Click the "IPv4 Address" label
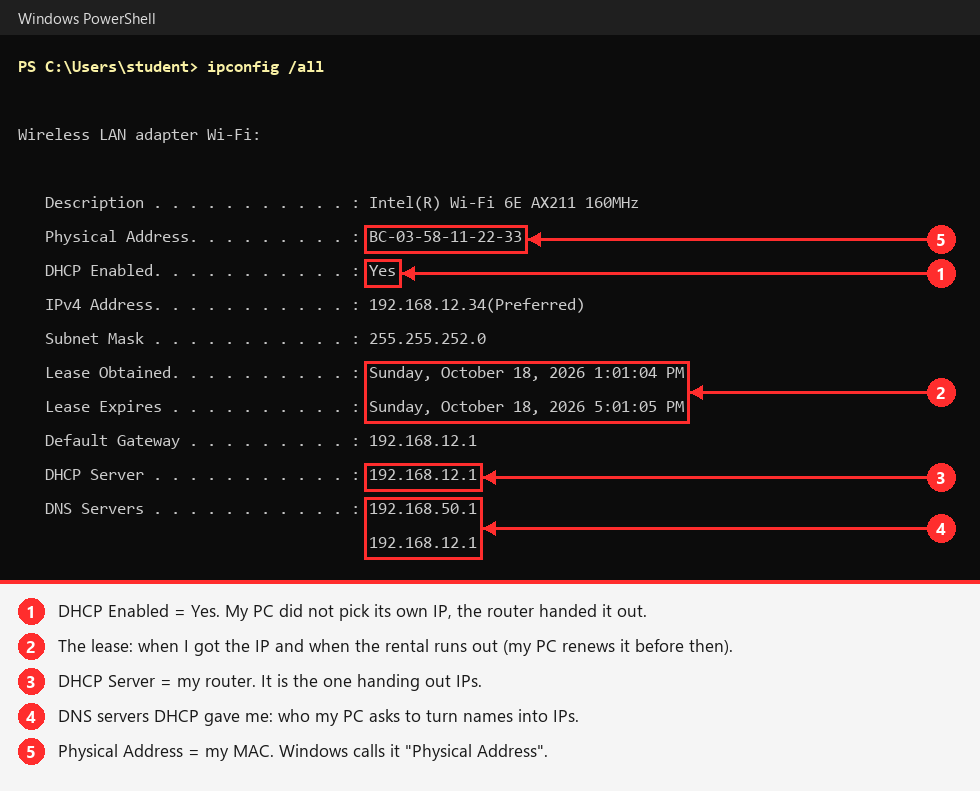 pyautogui.click(x=99, y=305)
